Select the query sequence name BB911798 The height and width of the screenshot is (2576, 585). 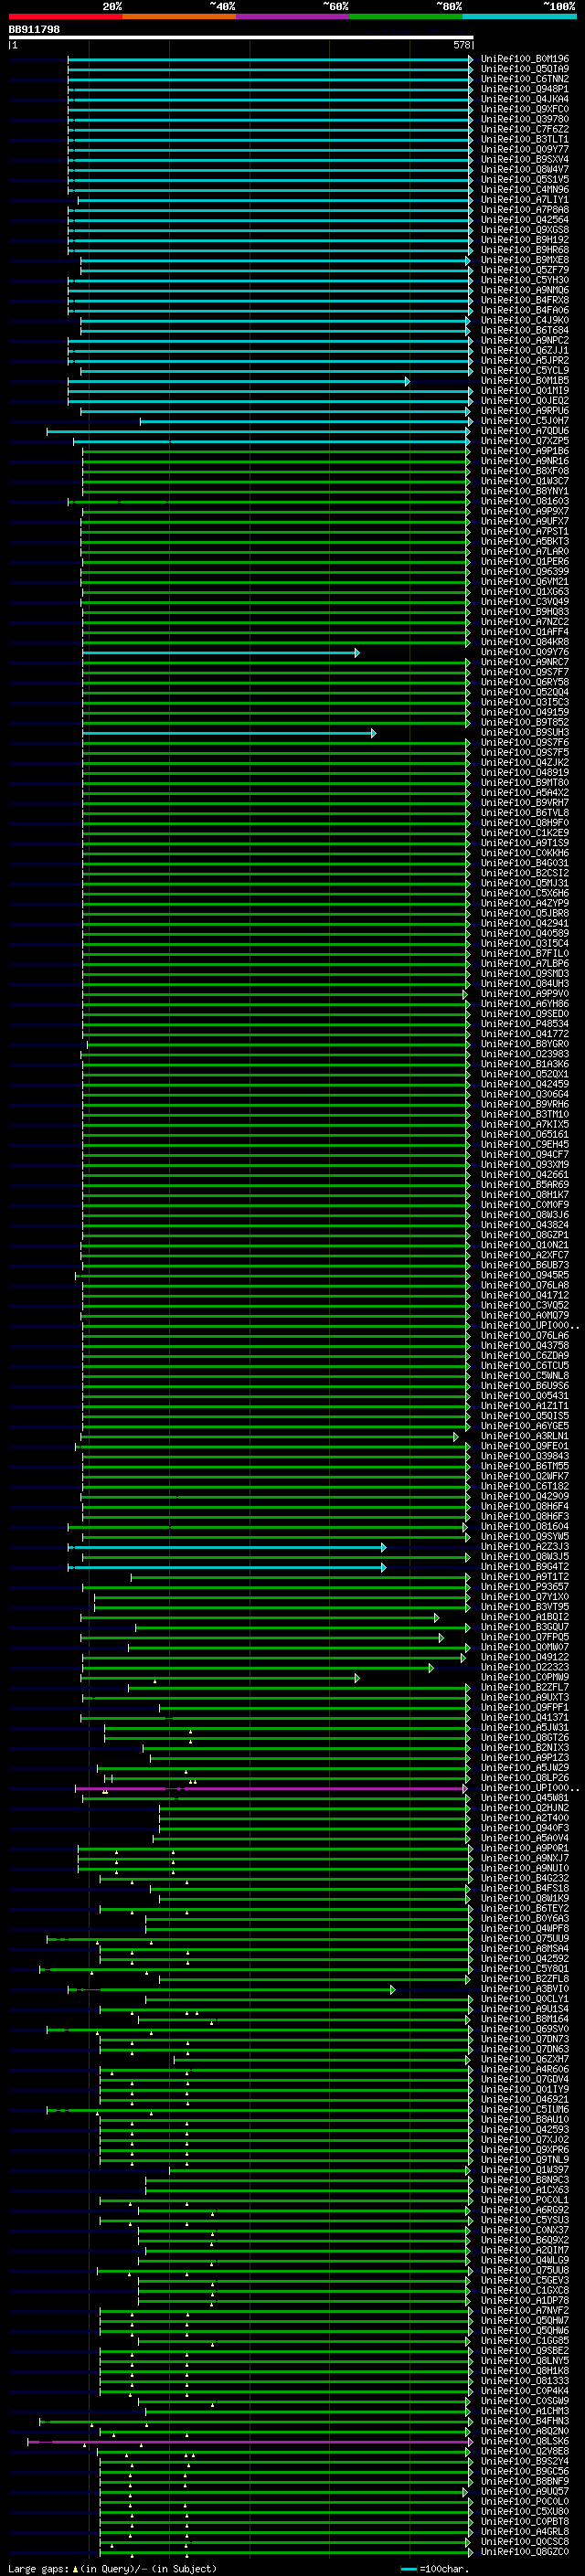click(x=34, y=29)
